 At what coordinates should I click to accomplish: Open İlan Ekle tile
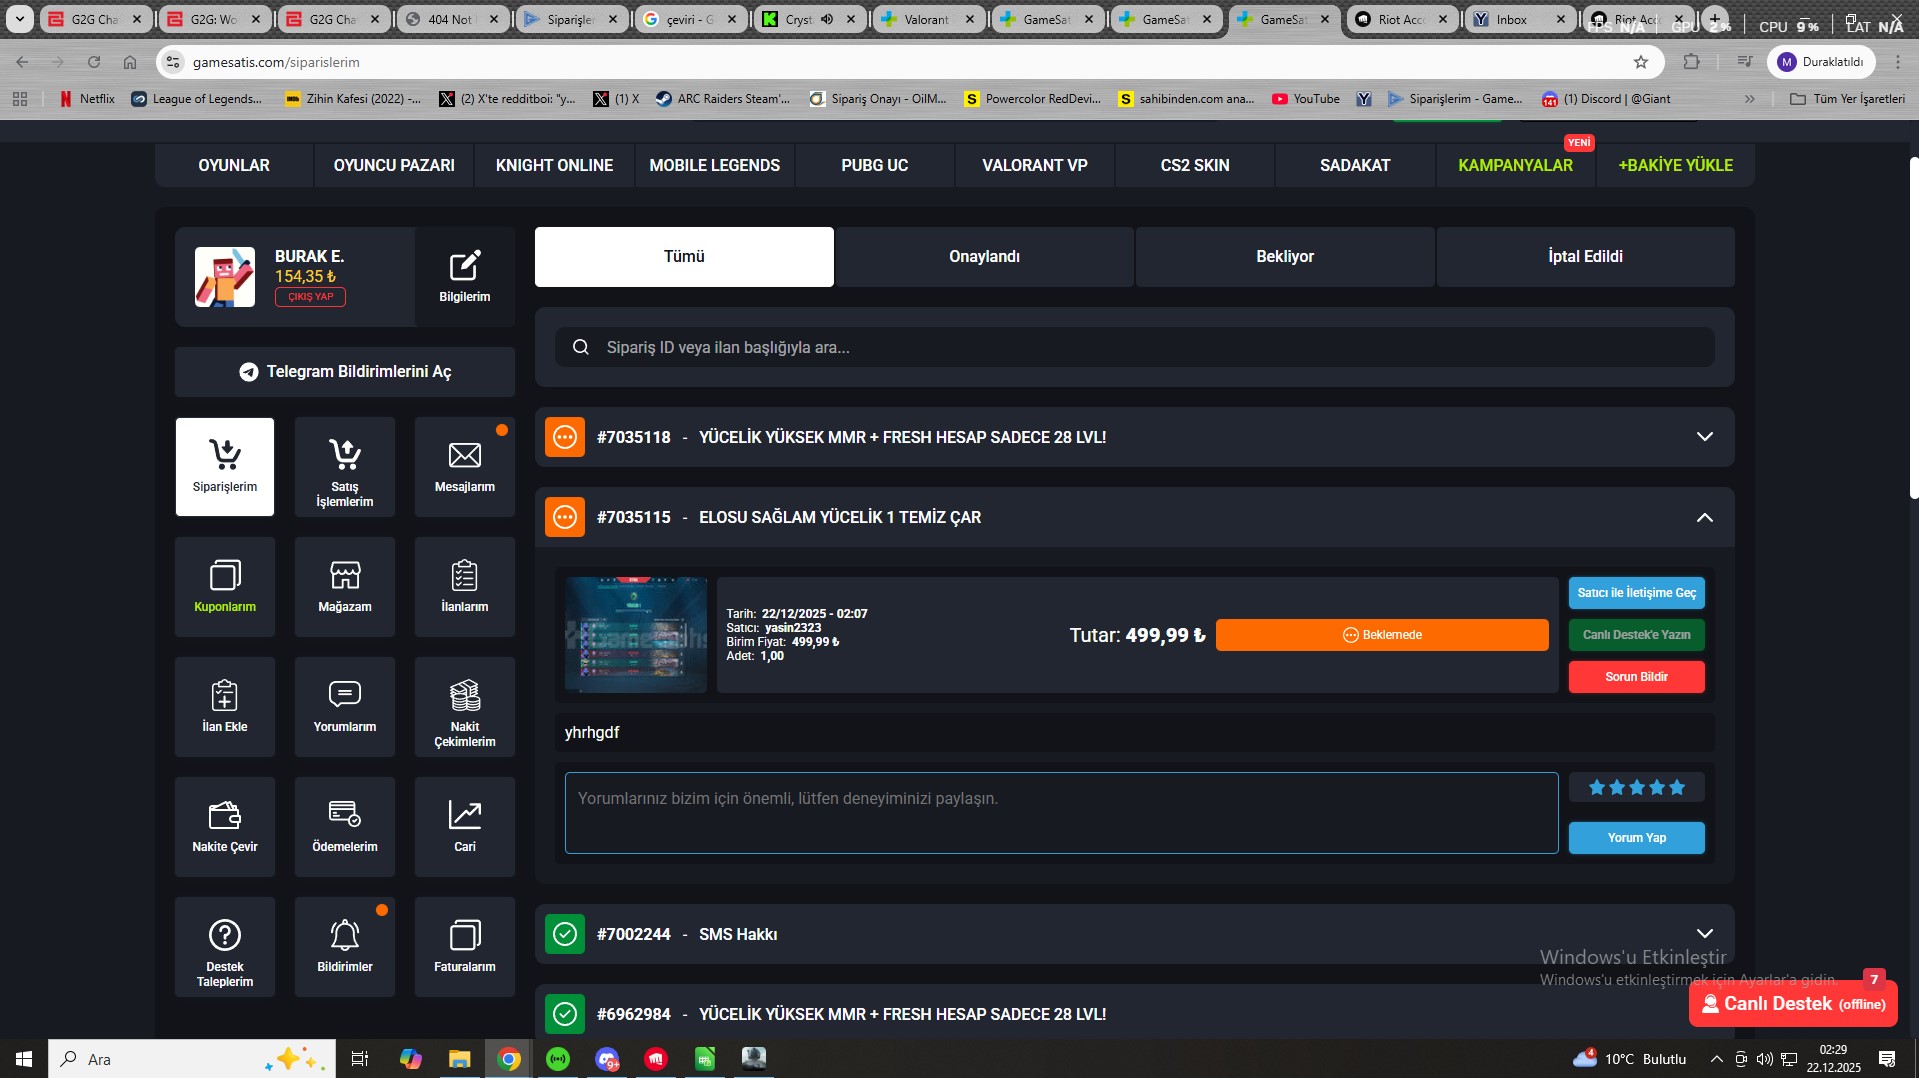pyautogui.click(x=225, y=707)
